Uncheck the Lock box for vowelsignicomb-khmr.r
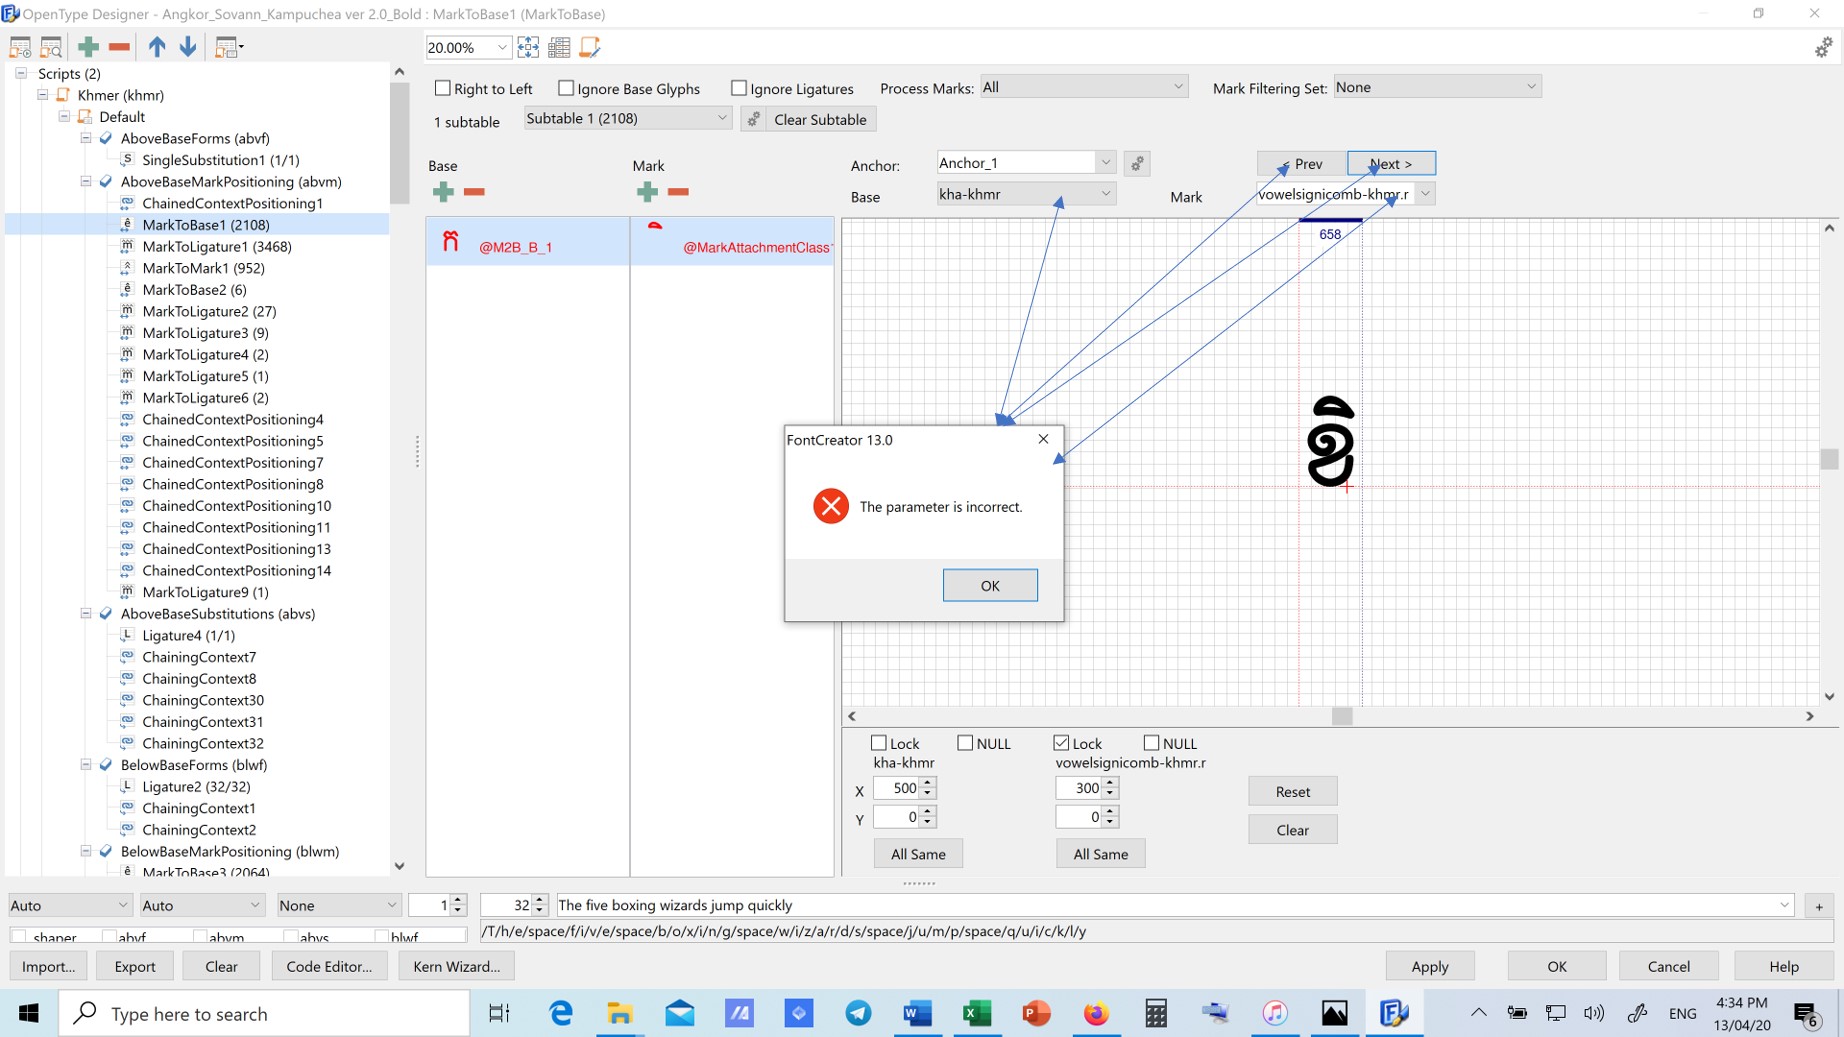Image resolution: width=1844 pixels, height=1037 pixels. (x=1061, y=743)
